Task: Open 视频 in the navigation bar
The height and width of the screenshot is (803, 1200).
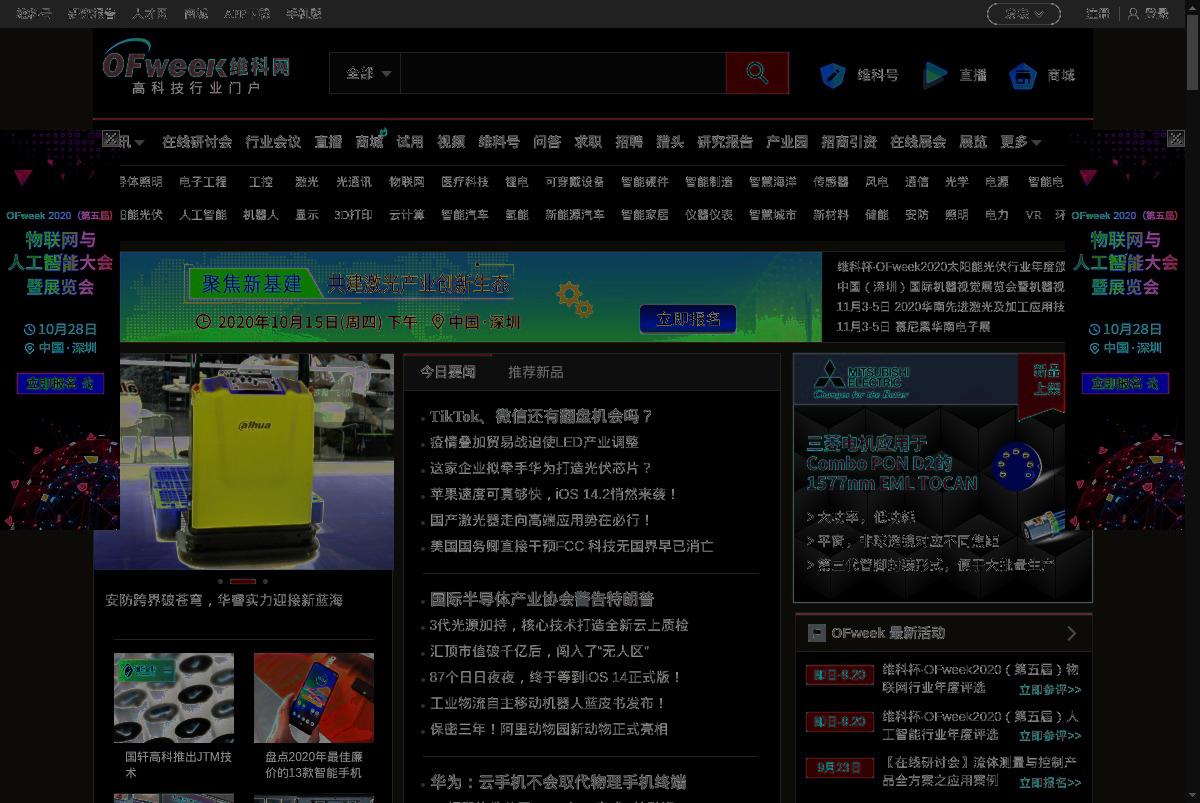Action: point(451,142)
